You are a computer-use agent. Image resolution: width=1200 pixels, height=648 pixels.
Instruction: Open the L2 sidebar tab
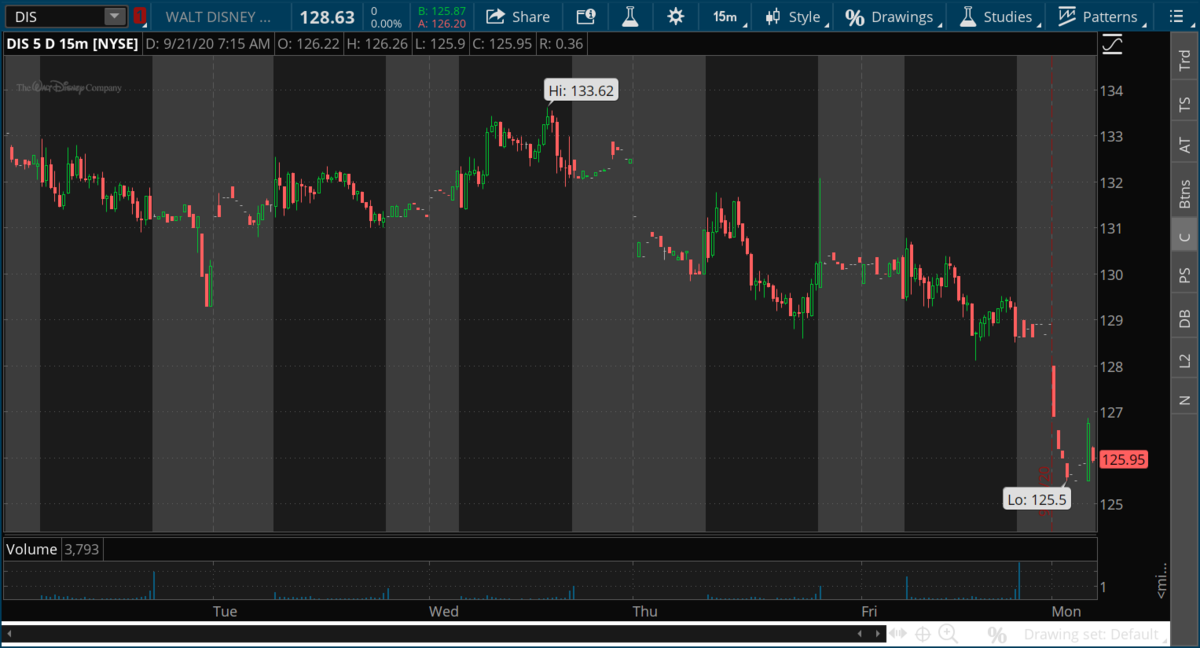tap(1185, 360)
